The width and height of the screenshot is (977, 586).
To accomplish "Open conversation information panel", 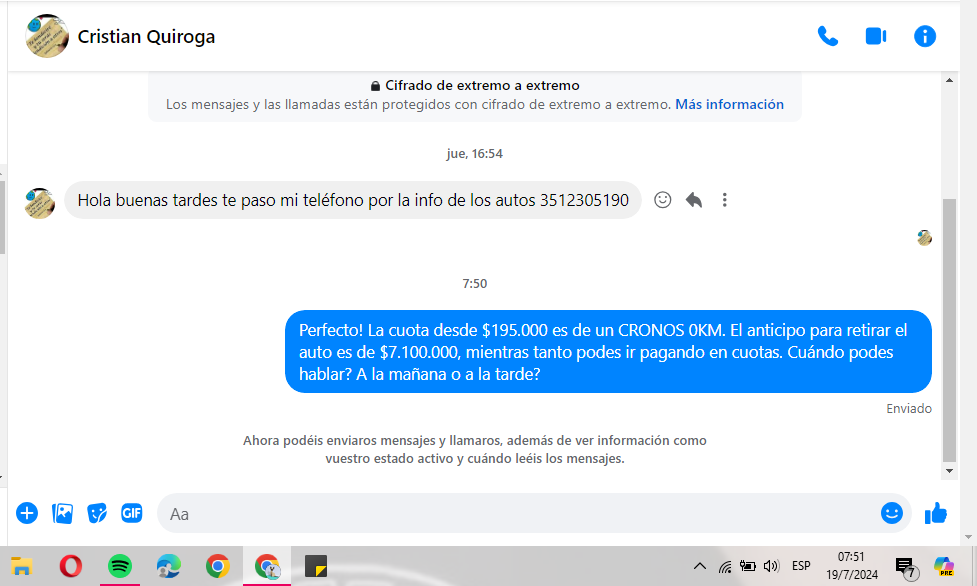I will pos(925,37).
